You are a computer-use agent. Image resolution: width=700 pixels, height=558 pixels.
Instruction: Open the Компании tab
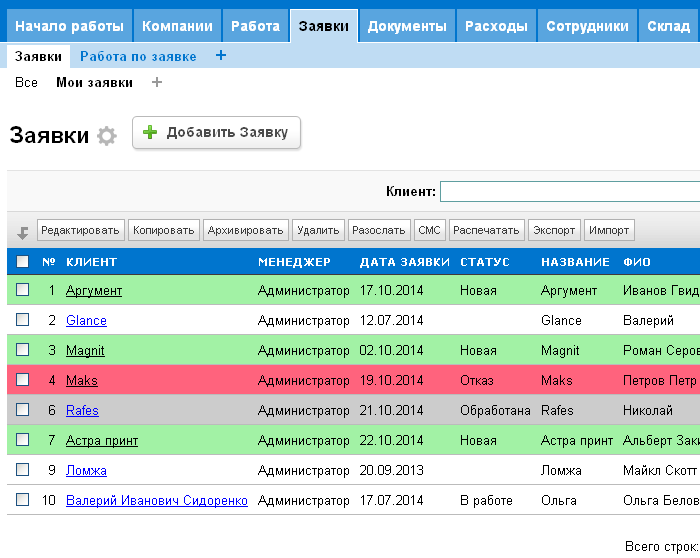(178, 27)
